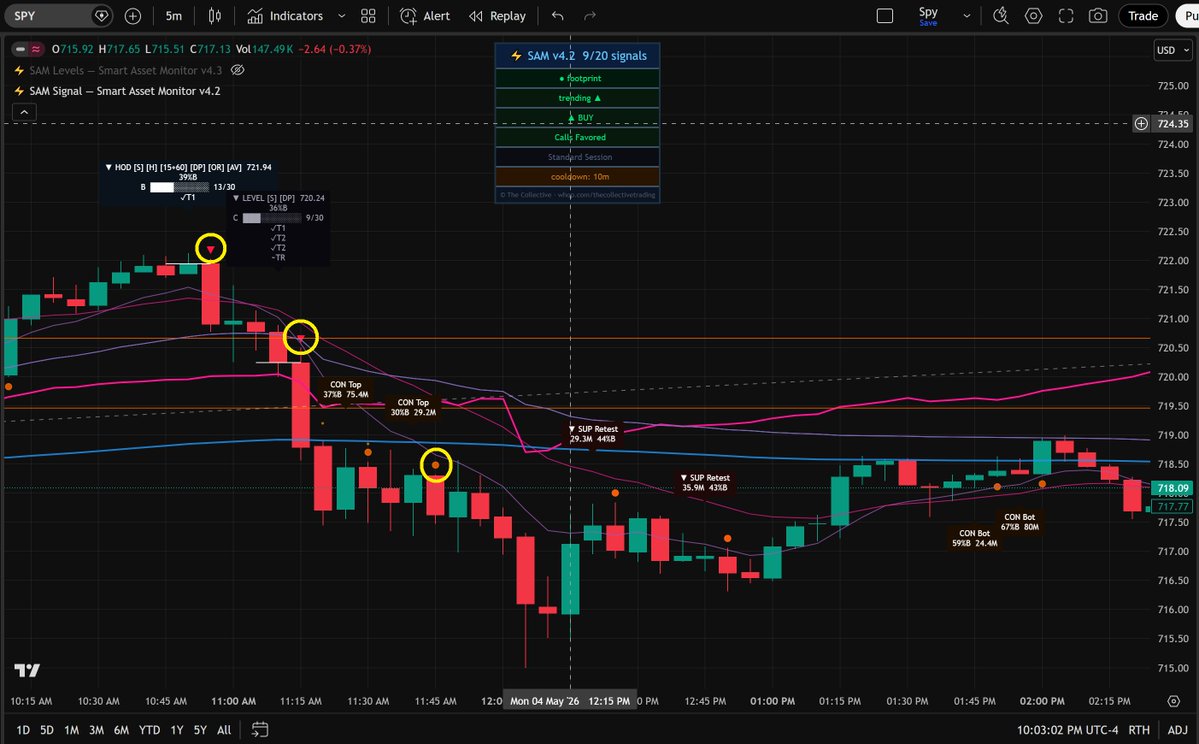Open the Indicators dialog
Screen dimensions: 1199x744
[x=286, y=15]
